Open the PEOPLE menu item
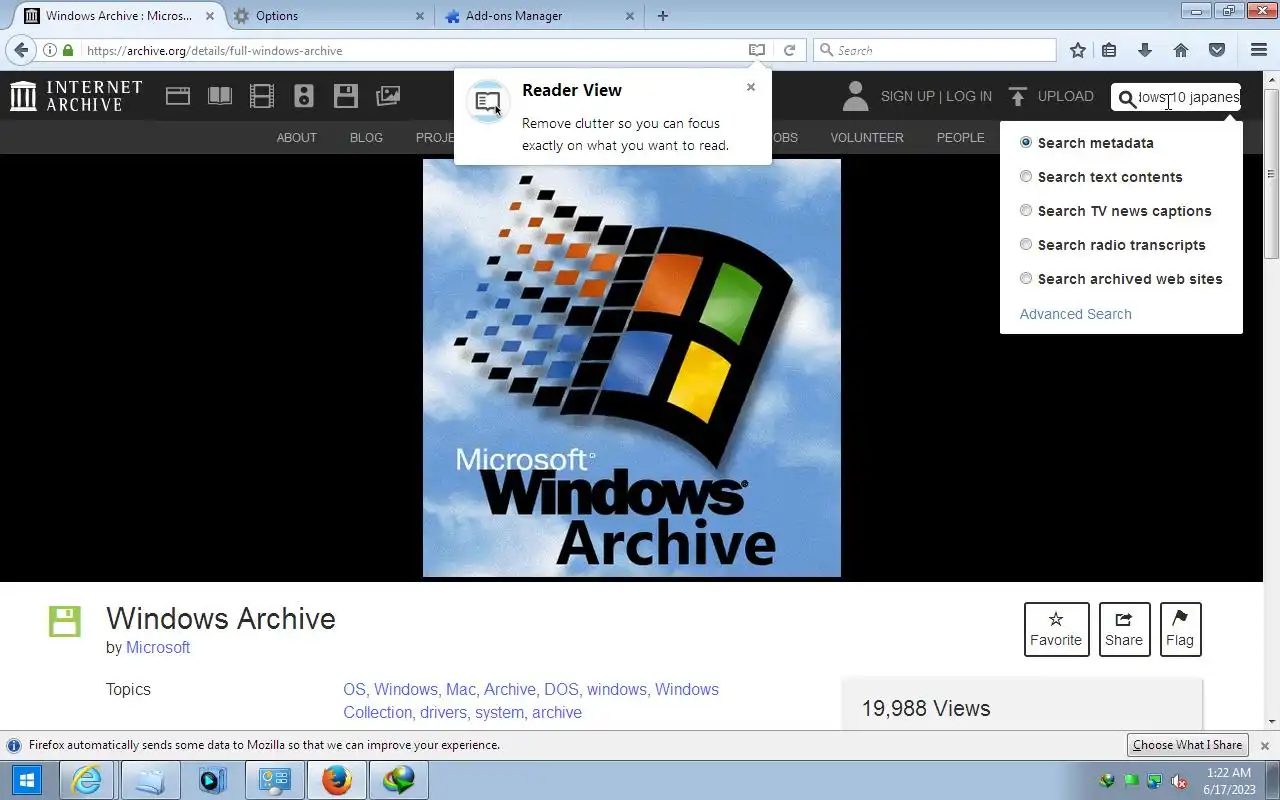This screenshot has height=800, width=1280. (x=961, y=138)
